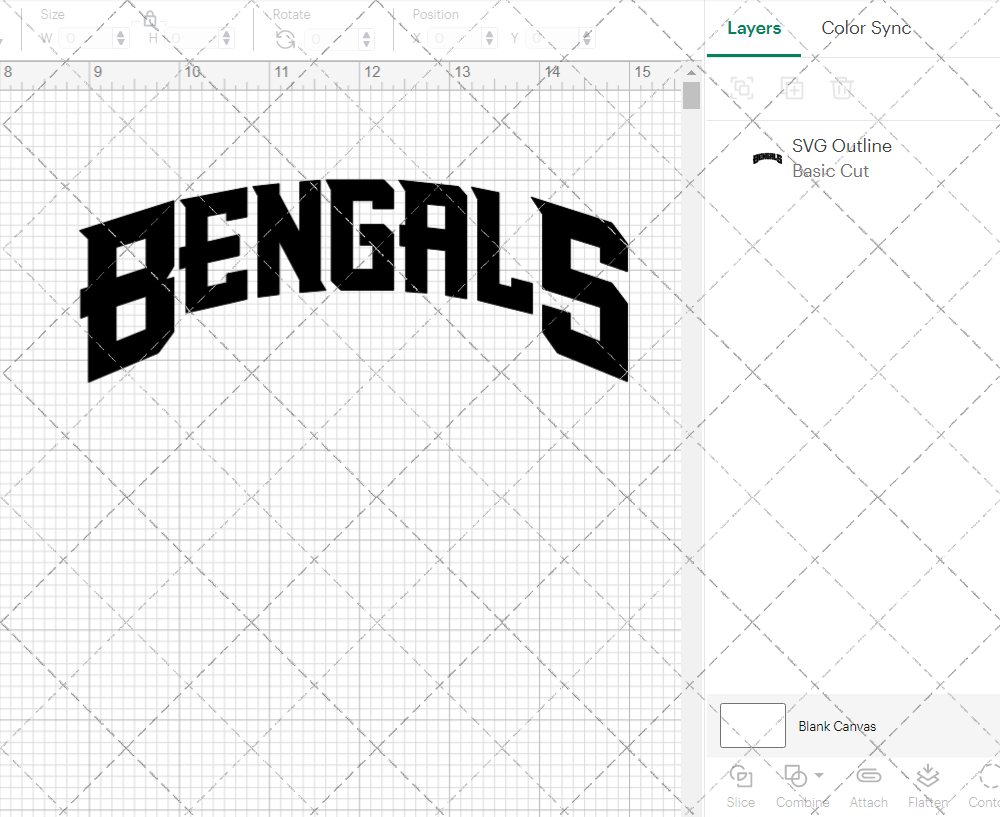Expand the Combine dropdown arrow
This screenshot has height=817, width=1000.
pos(819,776)
